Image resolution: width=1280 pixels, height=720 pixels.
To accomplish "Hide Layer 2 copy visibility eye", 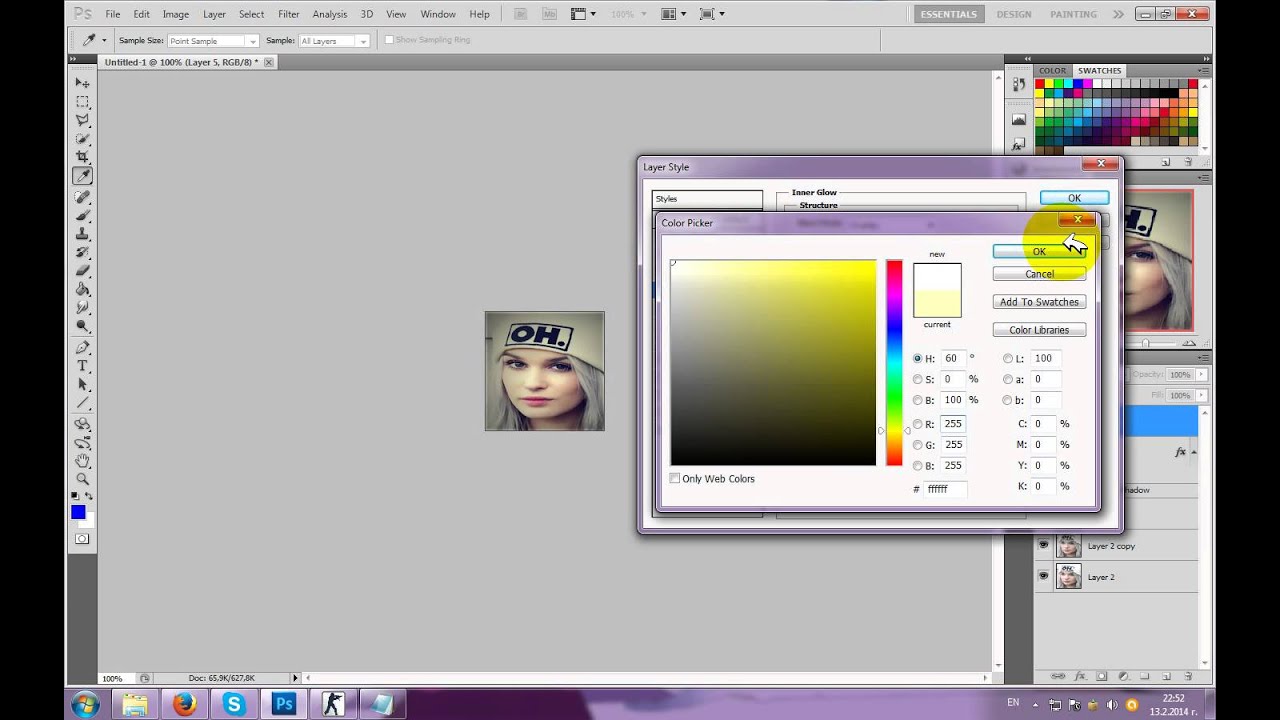I will 1043,546.
